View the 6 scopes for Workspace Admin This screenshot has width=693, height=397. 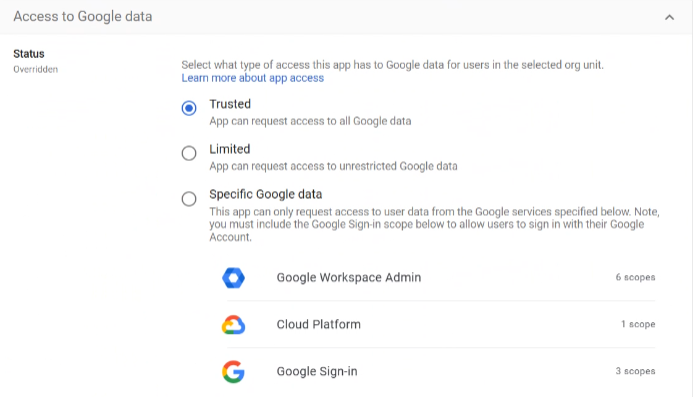[635, 277]
